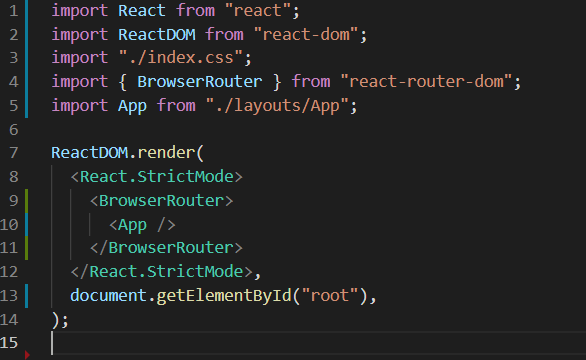Click line number 2 in gutter

tap(13, 34)
